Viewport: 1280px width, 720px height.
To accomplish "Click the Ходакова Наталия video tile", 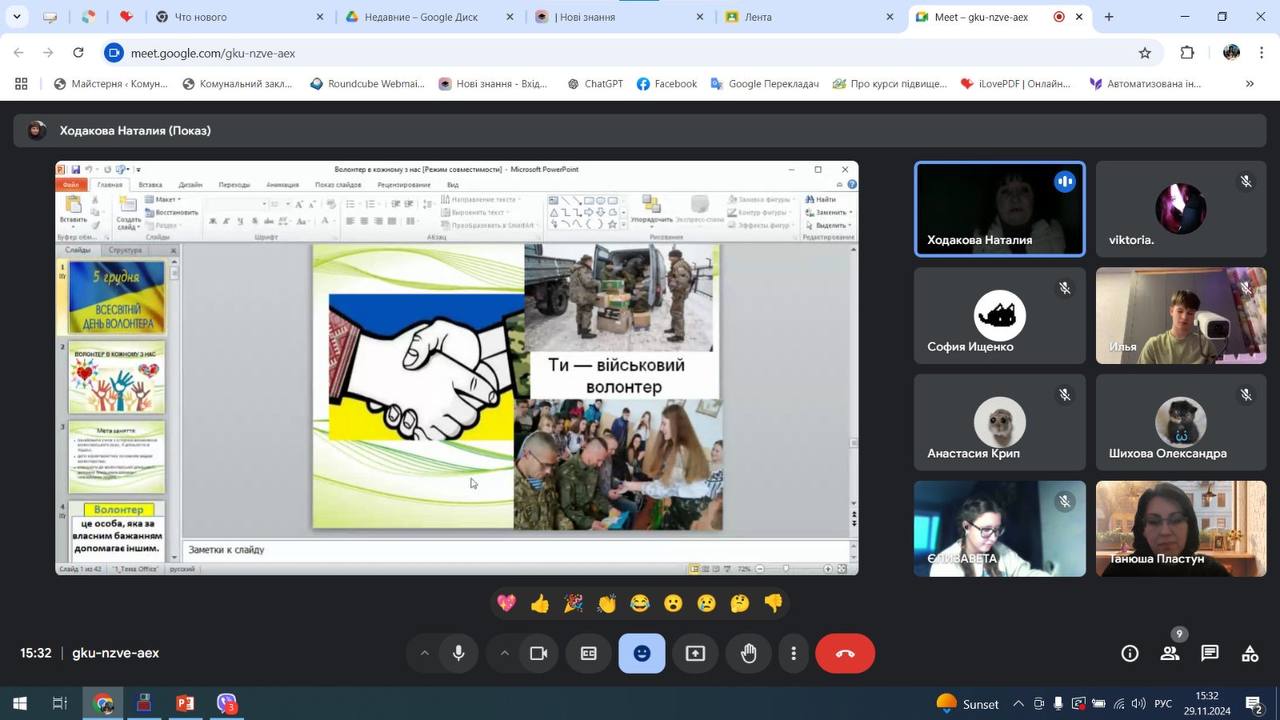I will [999, 210].
